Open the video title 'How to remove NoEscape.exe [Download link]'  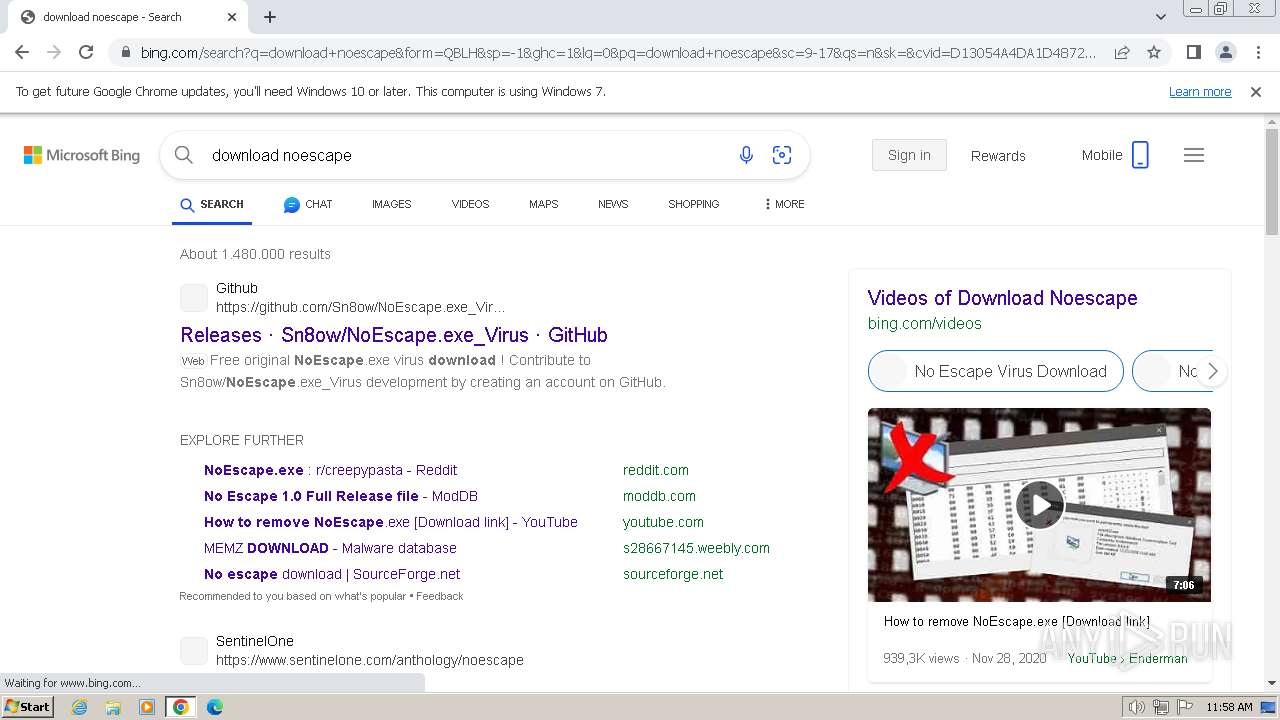pos(1017,621)
